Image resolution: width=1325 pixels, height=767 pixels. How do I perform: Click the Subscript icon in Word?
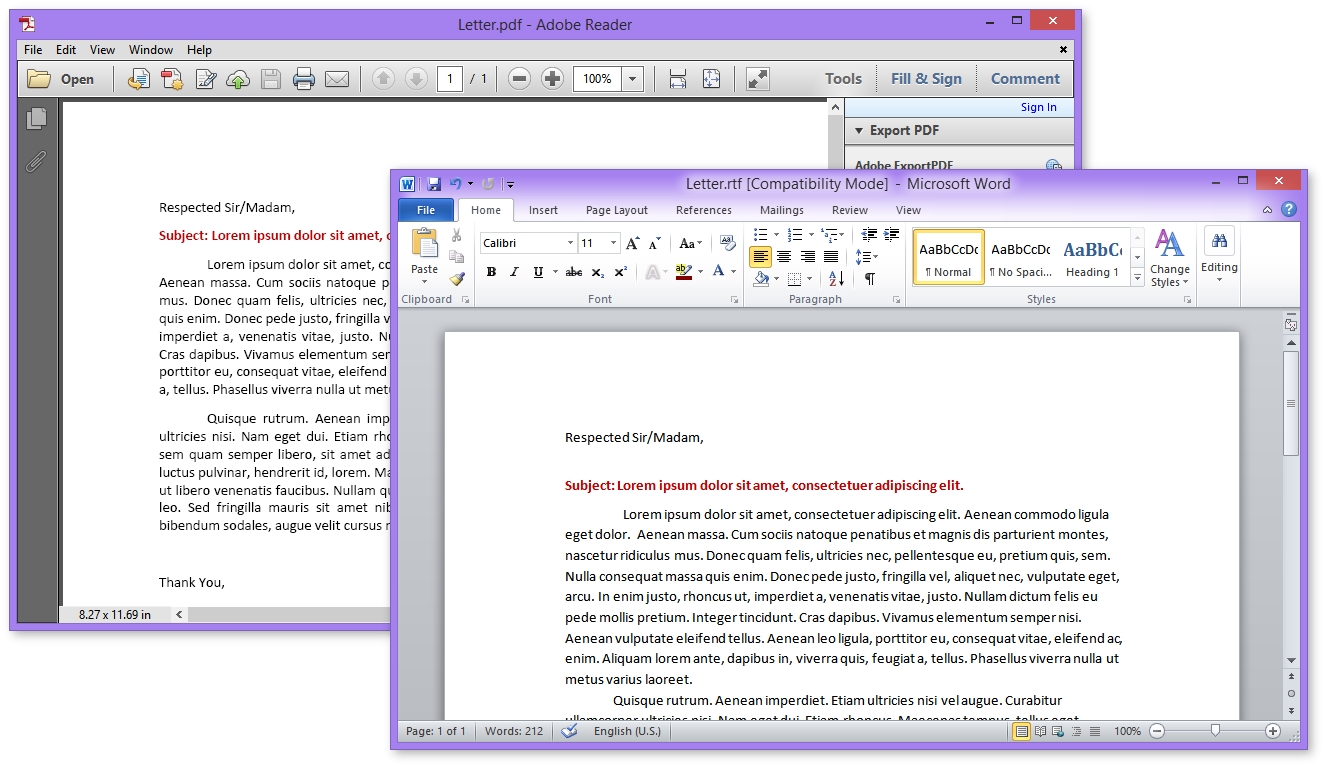point(597,272)
